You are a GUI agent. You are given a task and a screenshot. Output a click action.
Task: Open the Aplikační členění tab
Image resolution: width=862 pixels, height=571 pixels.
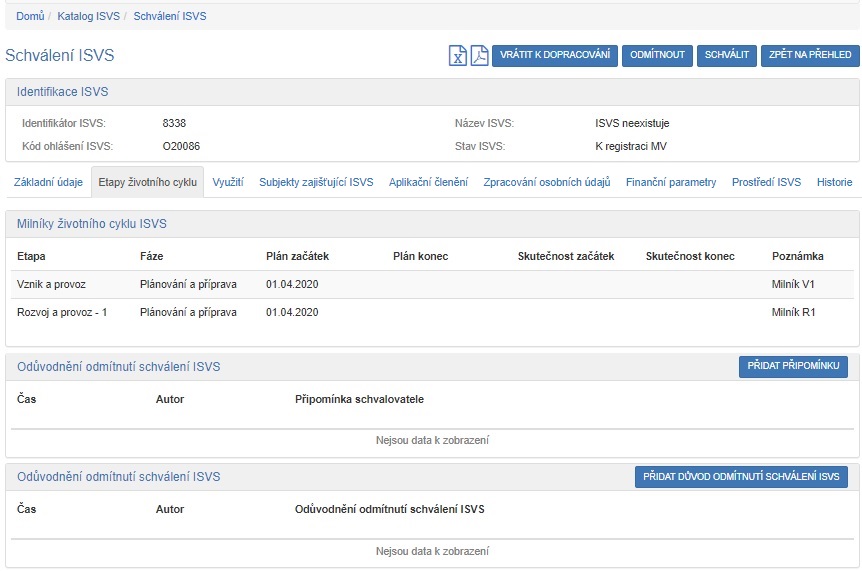point(428,183)
